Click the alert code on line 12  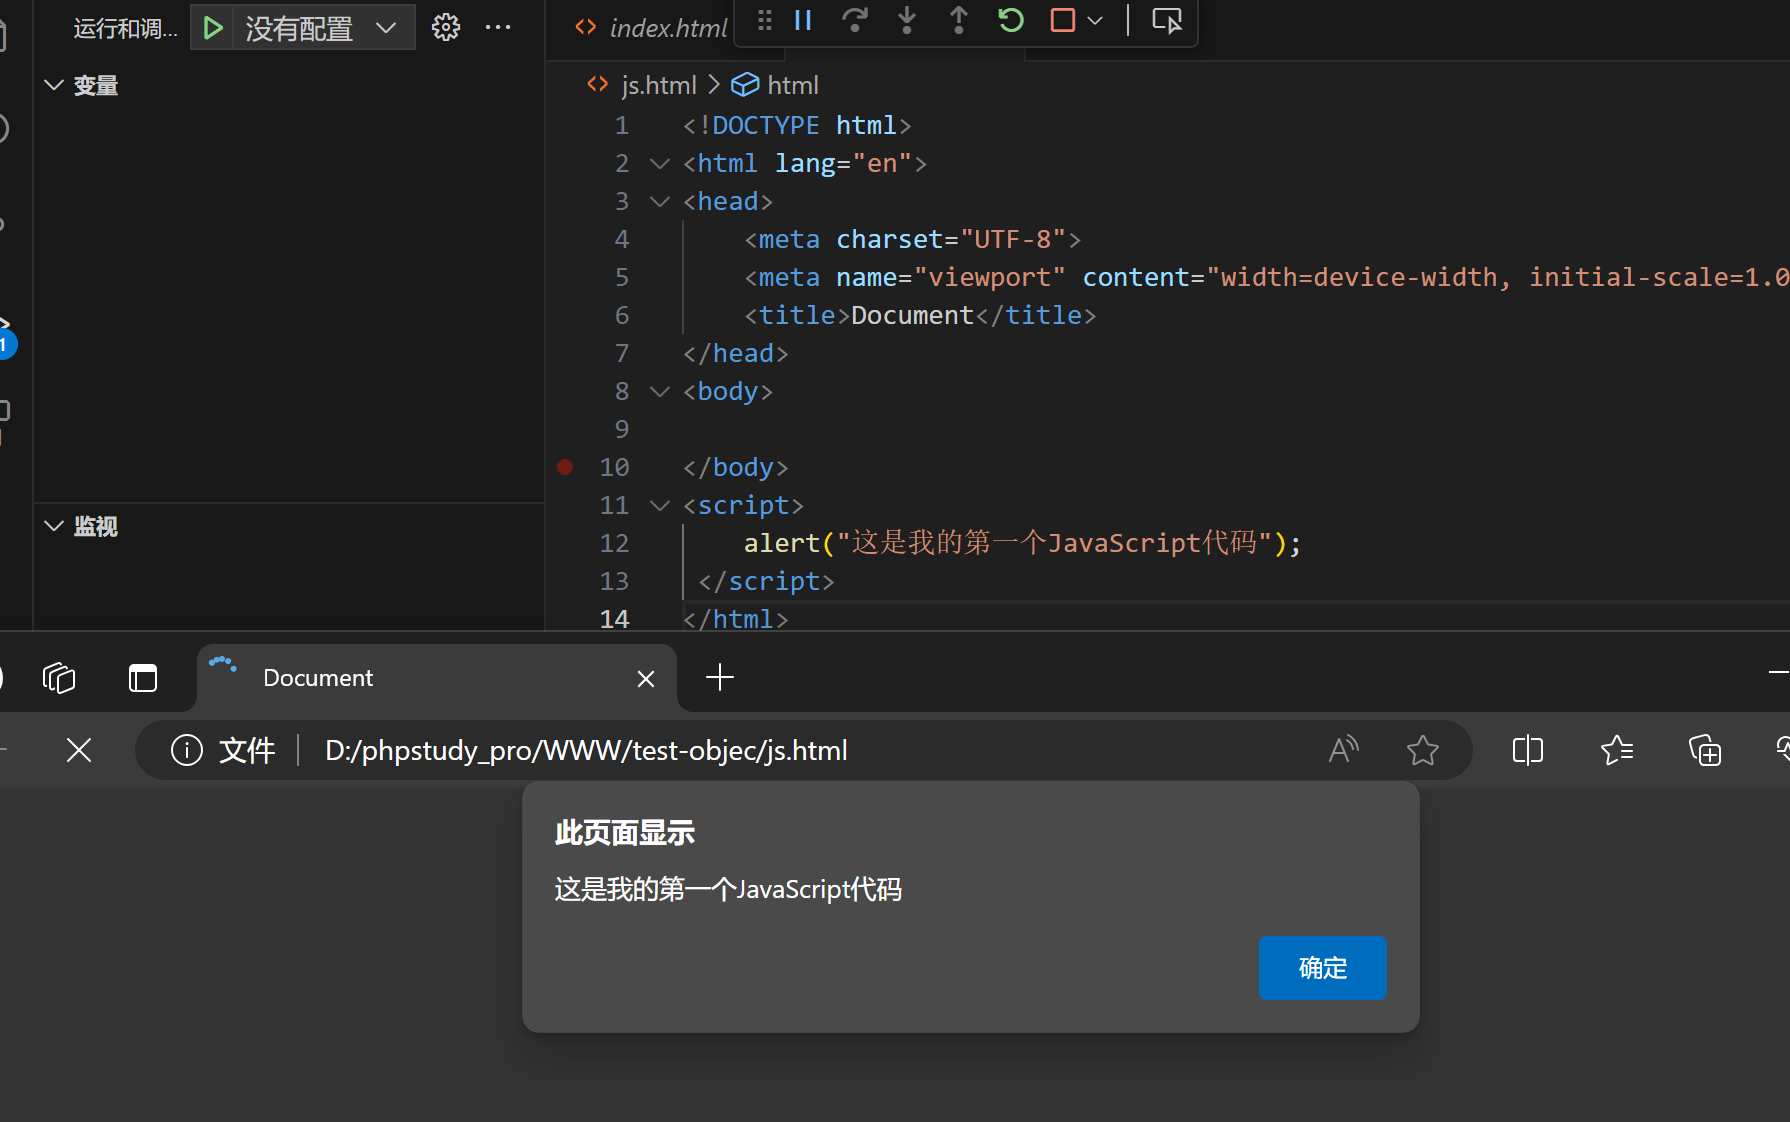(x=1022, y=543)
